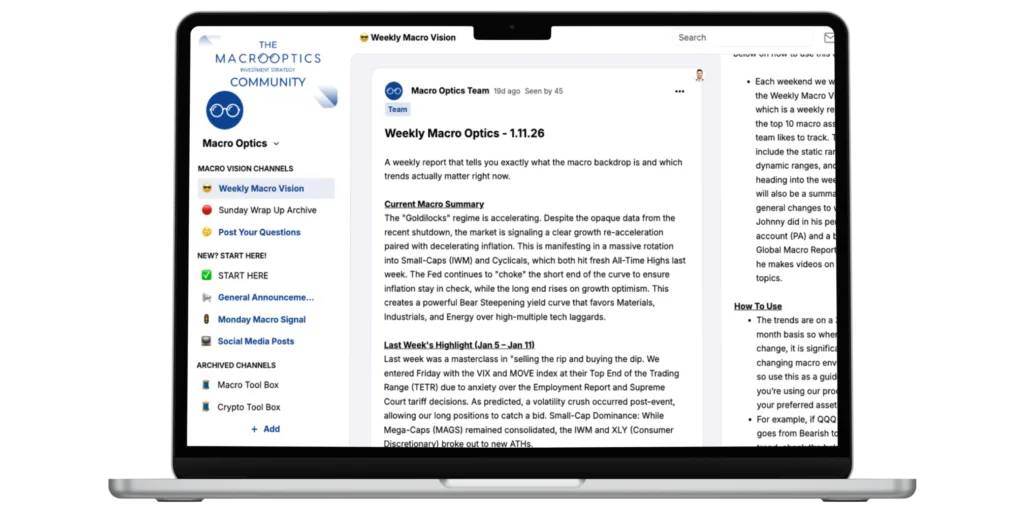Open the Crypto Tool Box archived channel

point(249,407)
